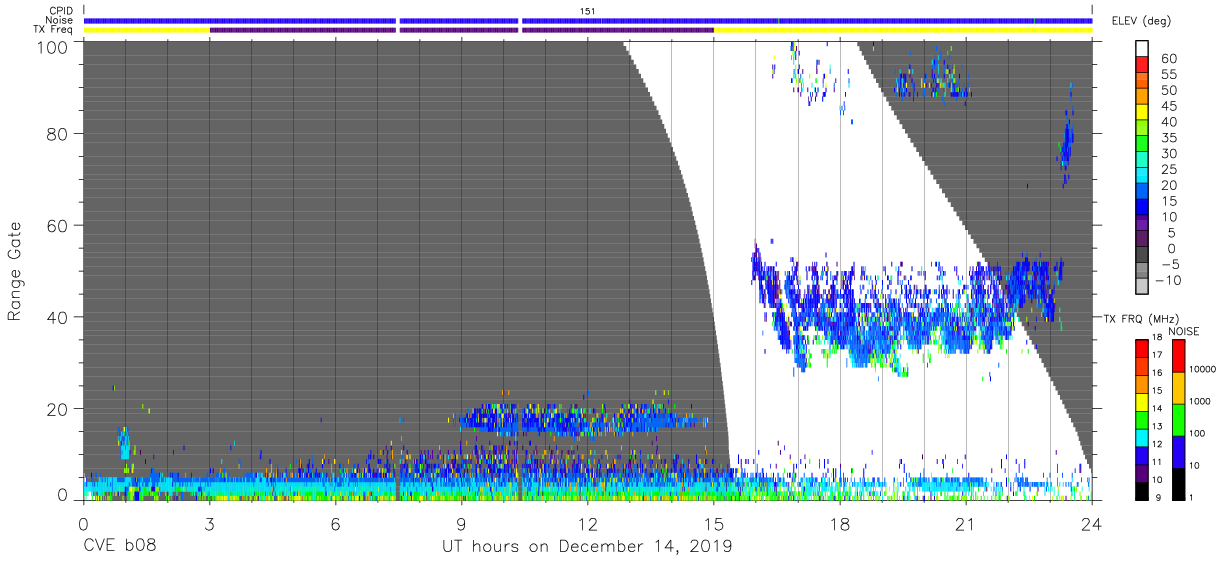1228x567 pixels.
Task: Pick the red top swatch of TX FRQ colorbar
Action: [1143, 347]
